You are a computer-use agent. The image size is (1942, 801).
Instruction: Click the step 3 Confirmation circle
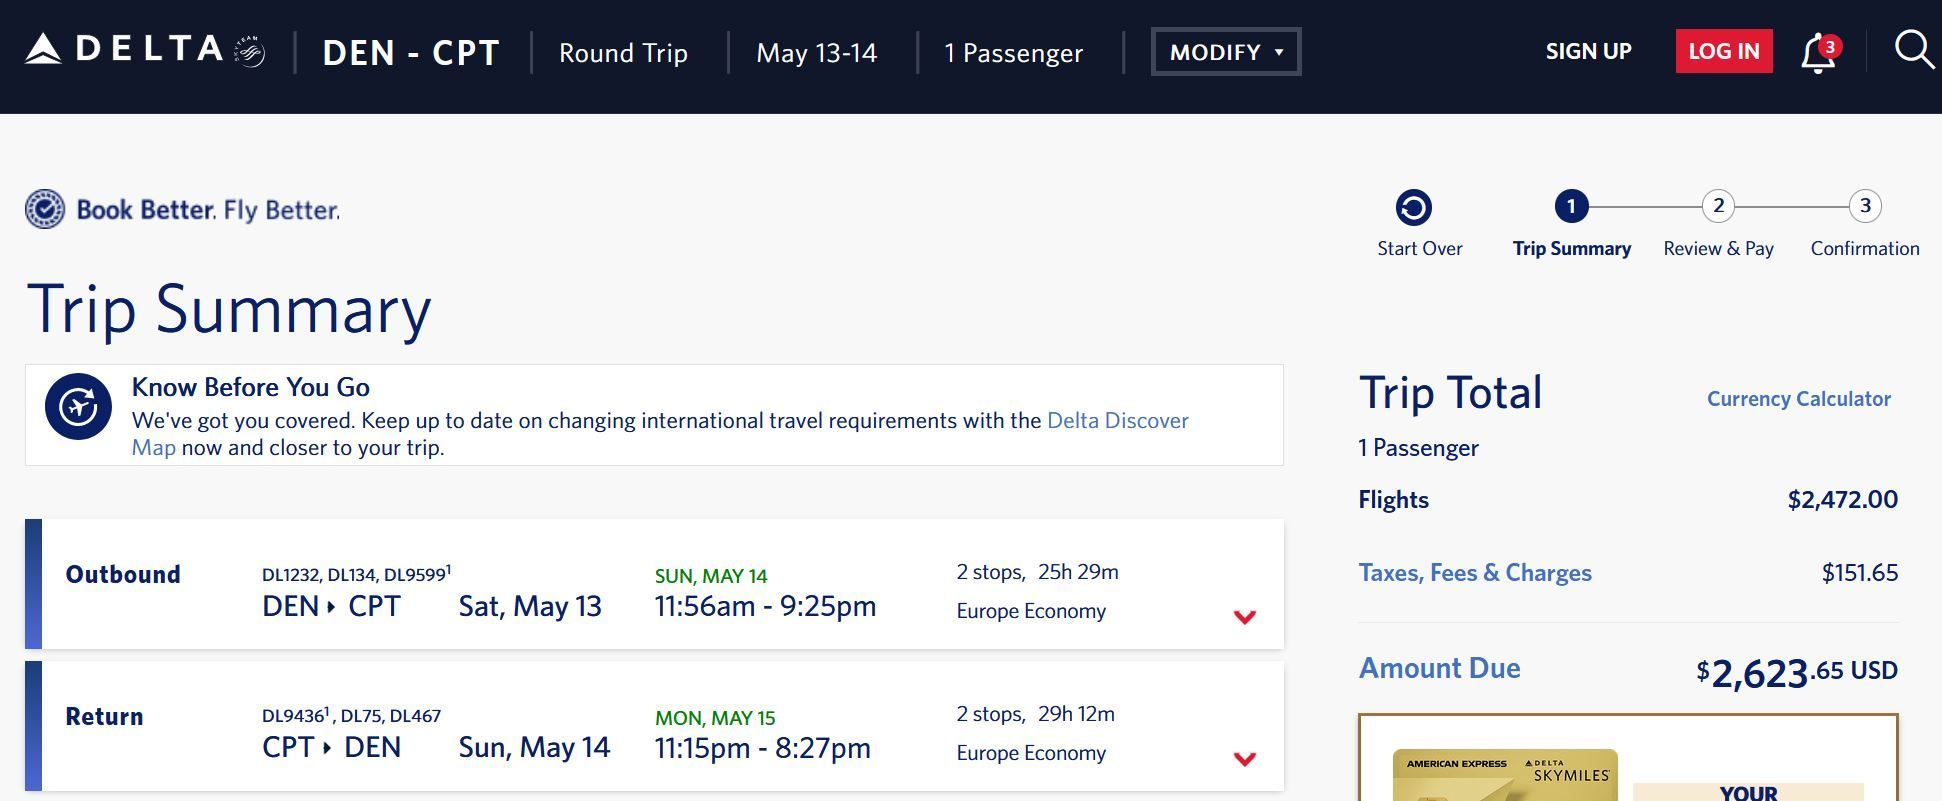[x=1864, y=206]
